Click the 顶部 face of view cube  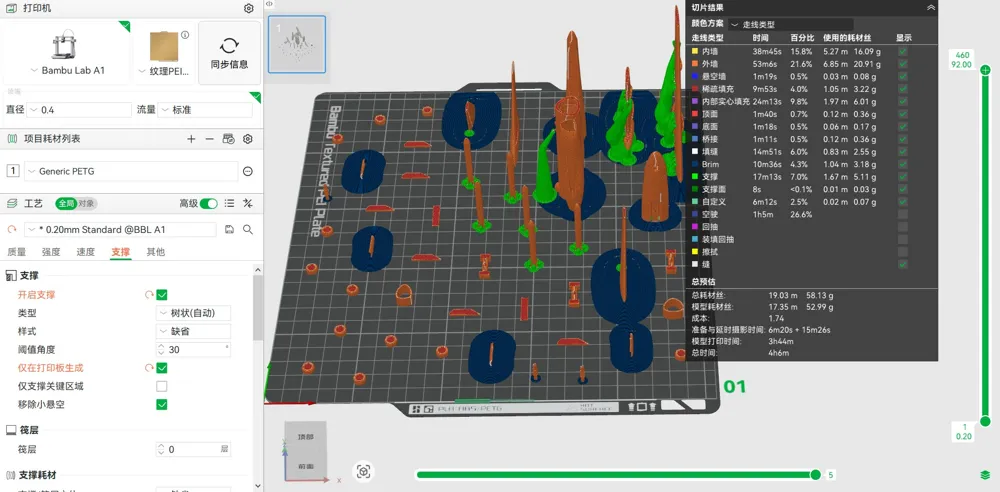coord(306,437)
